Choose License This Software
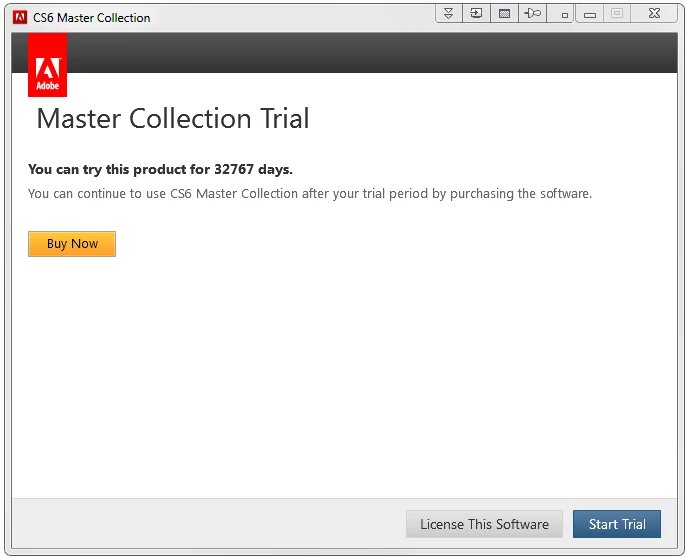 [484, 524]
